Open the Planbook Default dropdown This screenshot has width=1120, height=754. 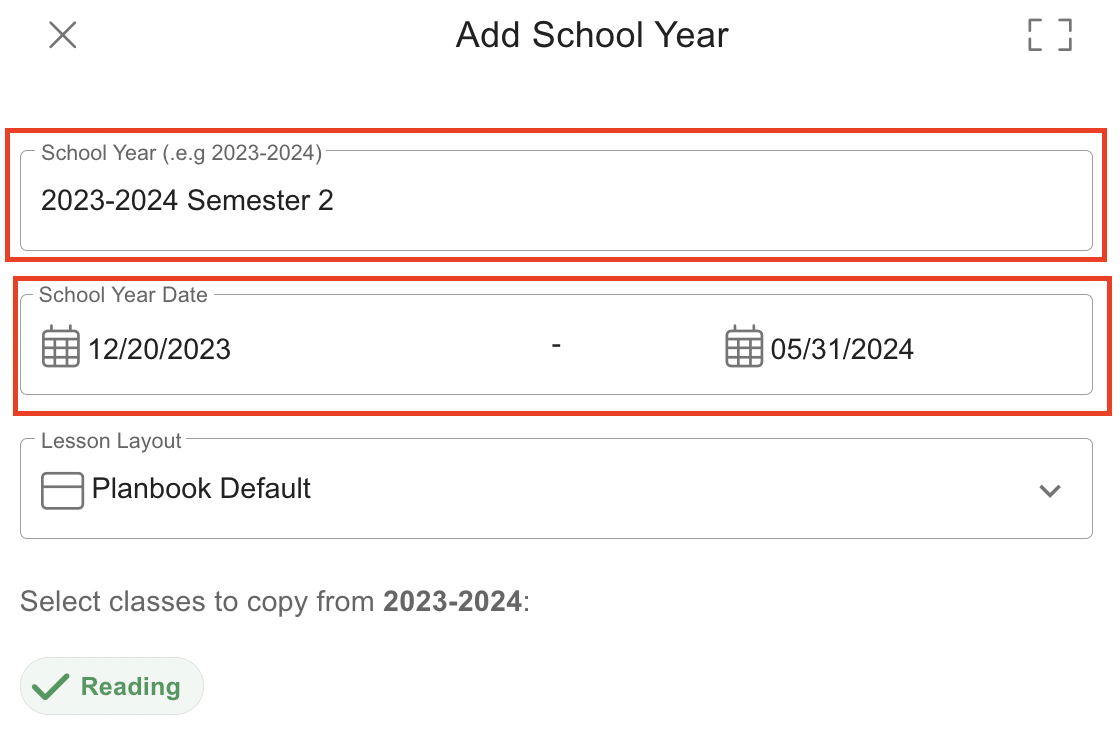click(x=200, y=489)
